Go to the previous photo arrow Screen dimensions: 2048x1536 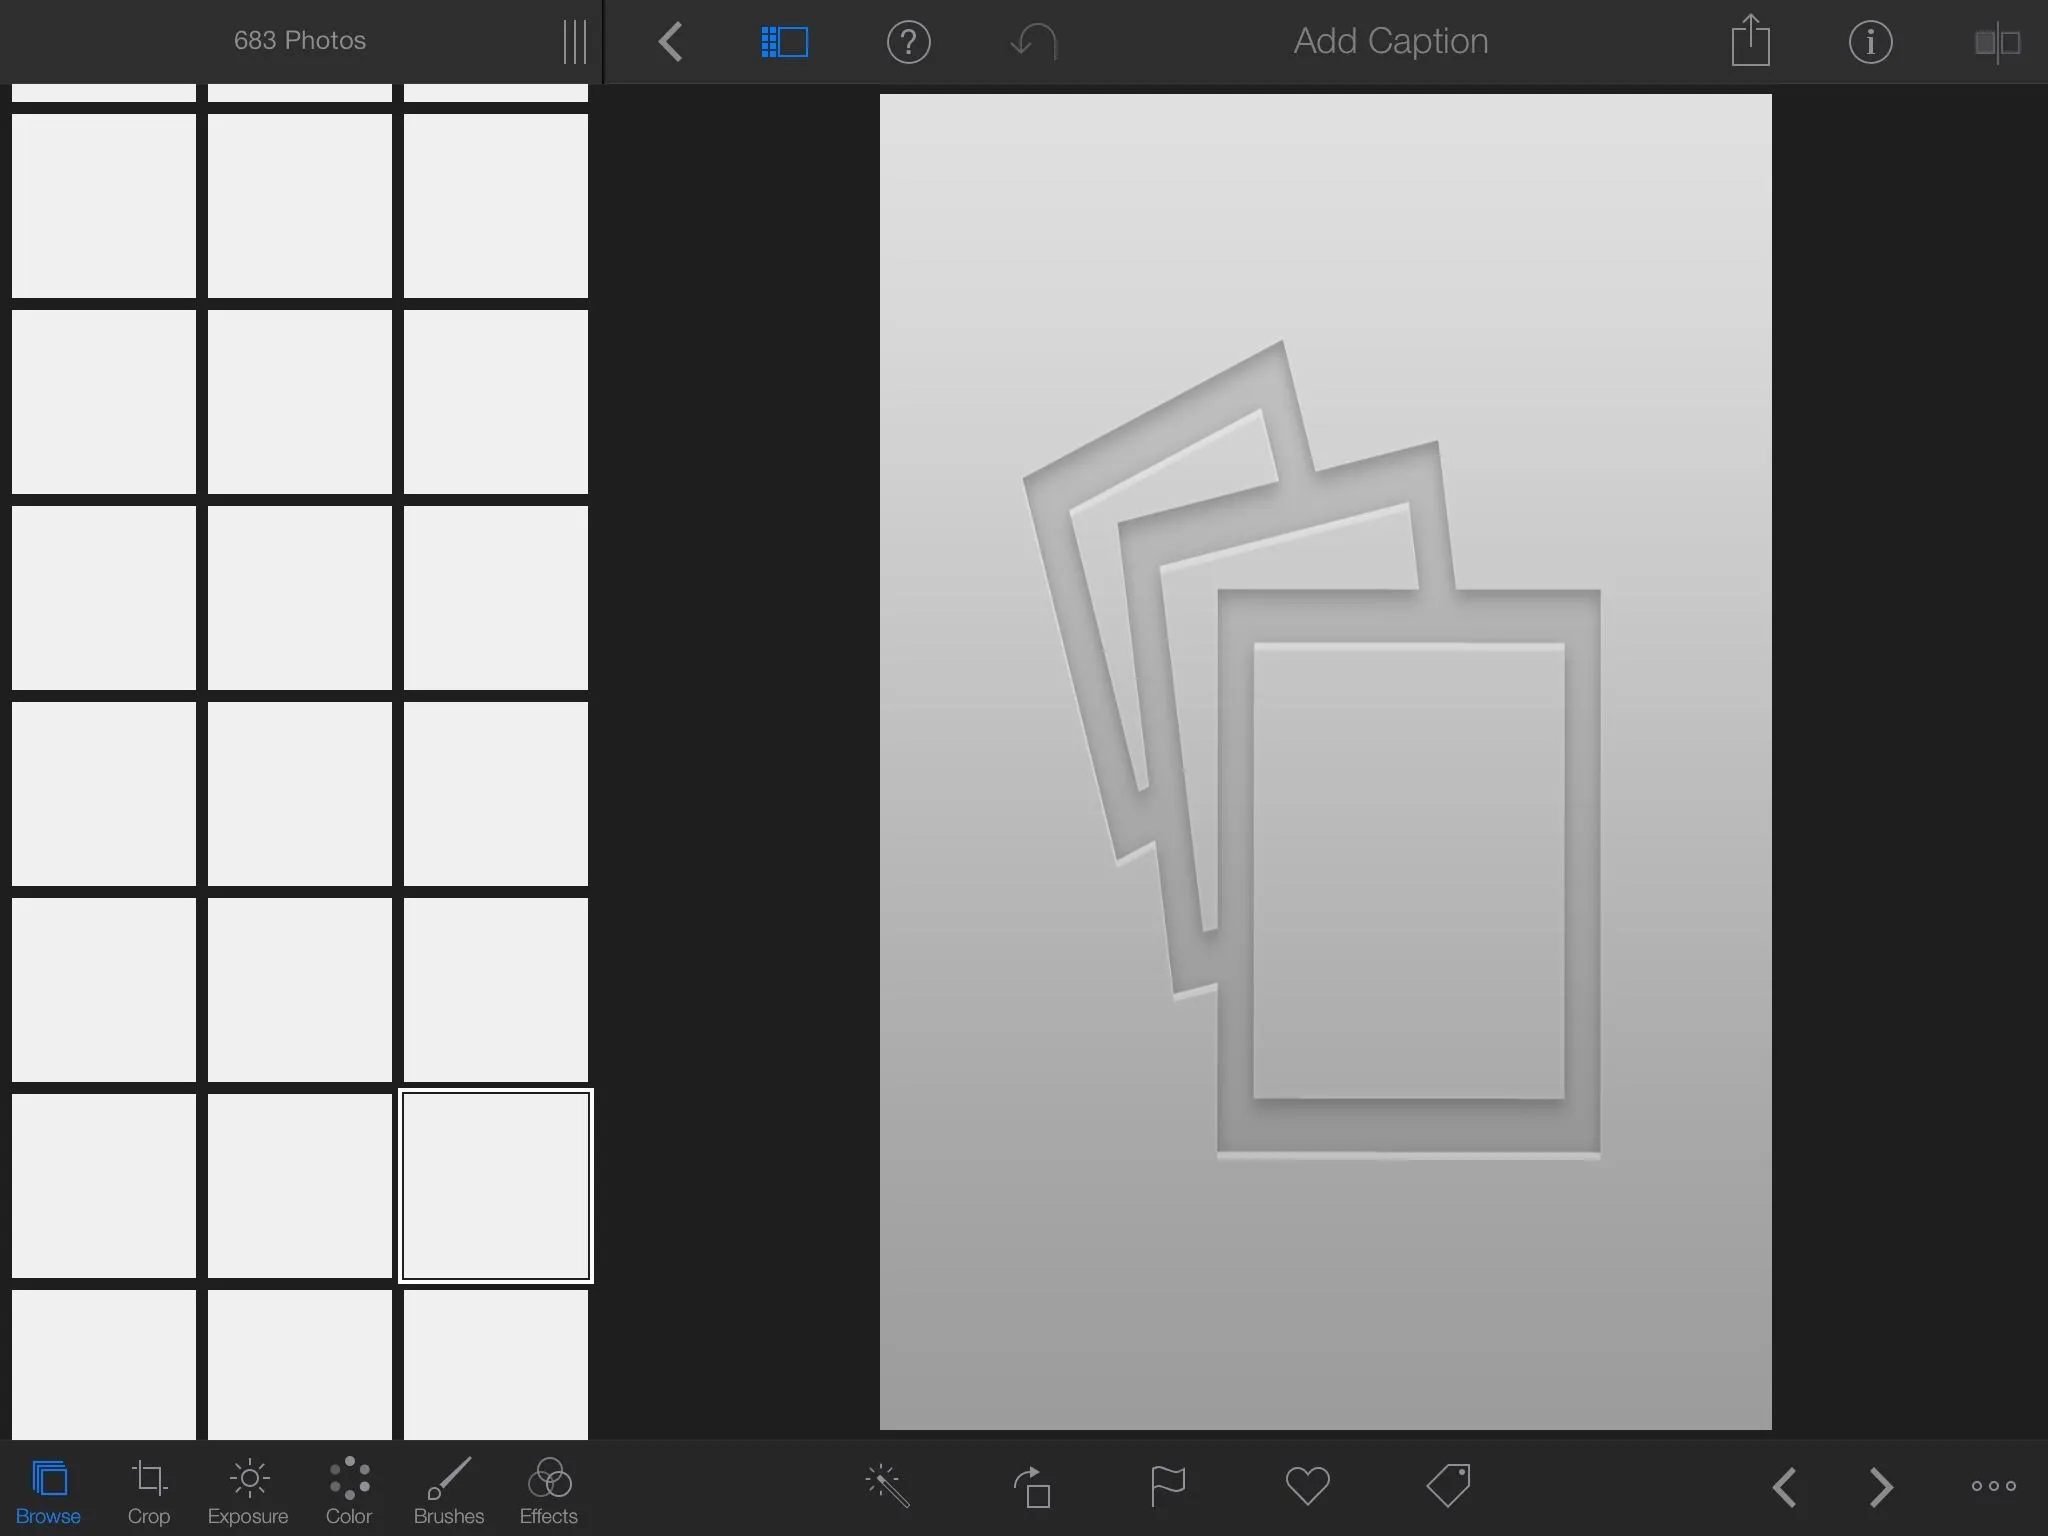(1785, 1487)
